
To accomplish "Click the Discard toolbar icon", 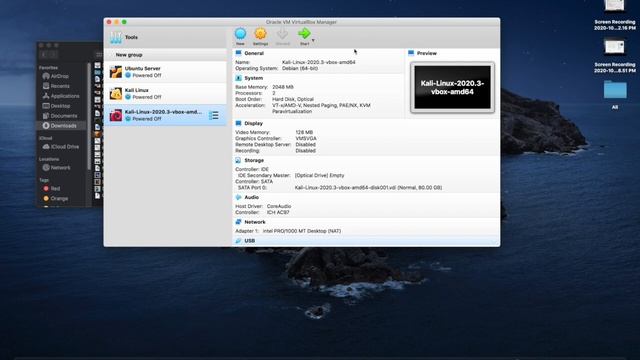I will tap(282, 34).
